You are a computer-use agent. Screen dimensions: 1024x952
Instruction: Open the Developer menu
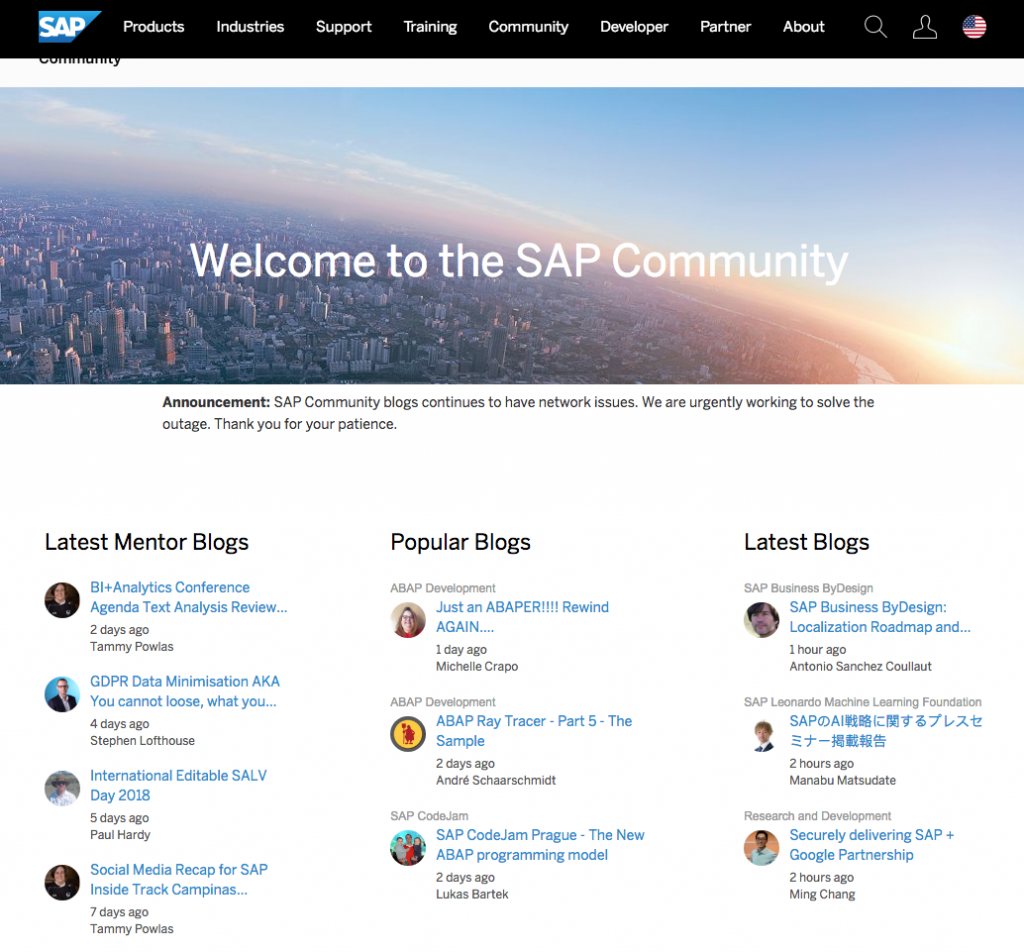[634, 27]
